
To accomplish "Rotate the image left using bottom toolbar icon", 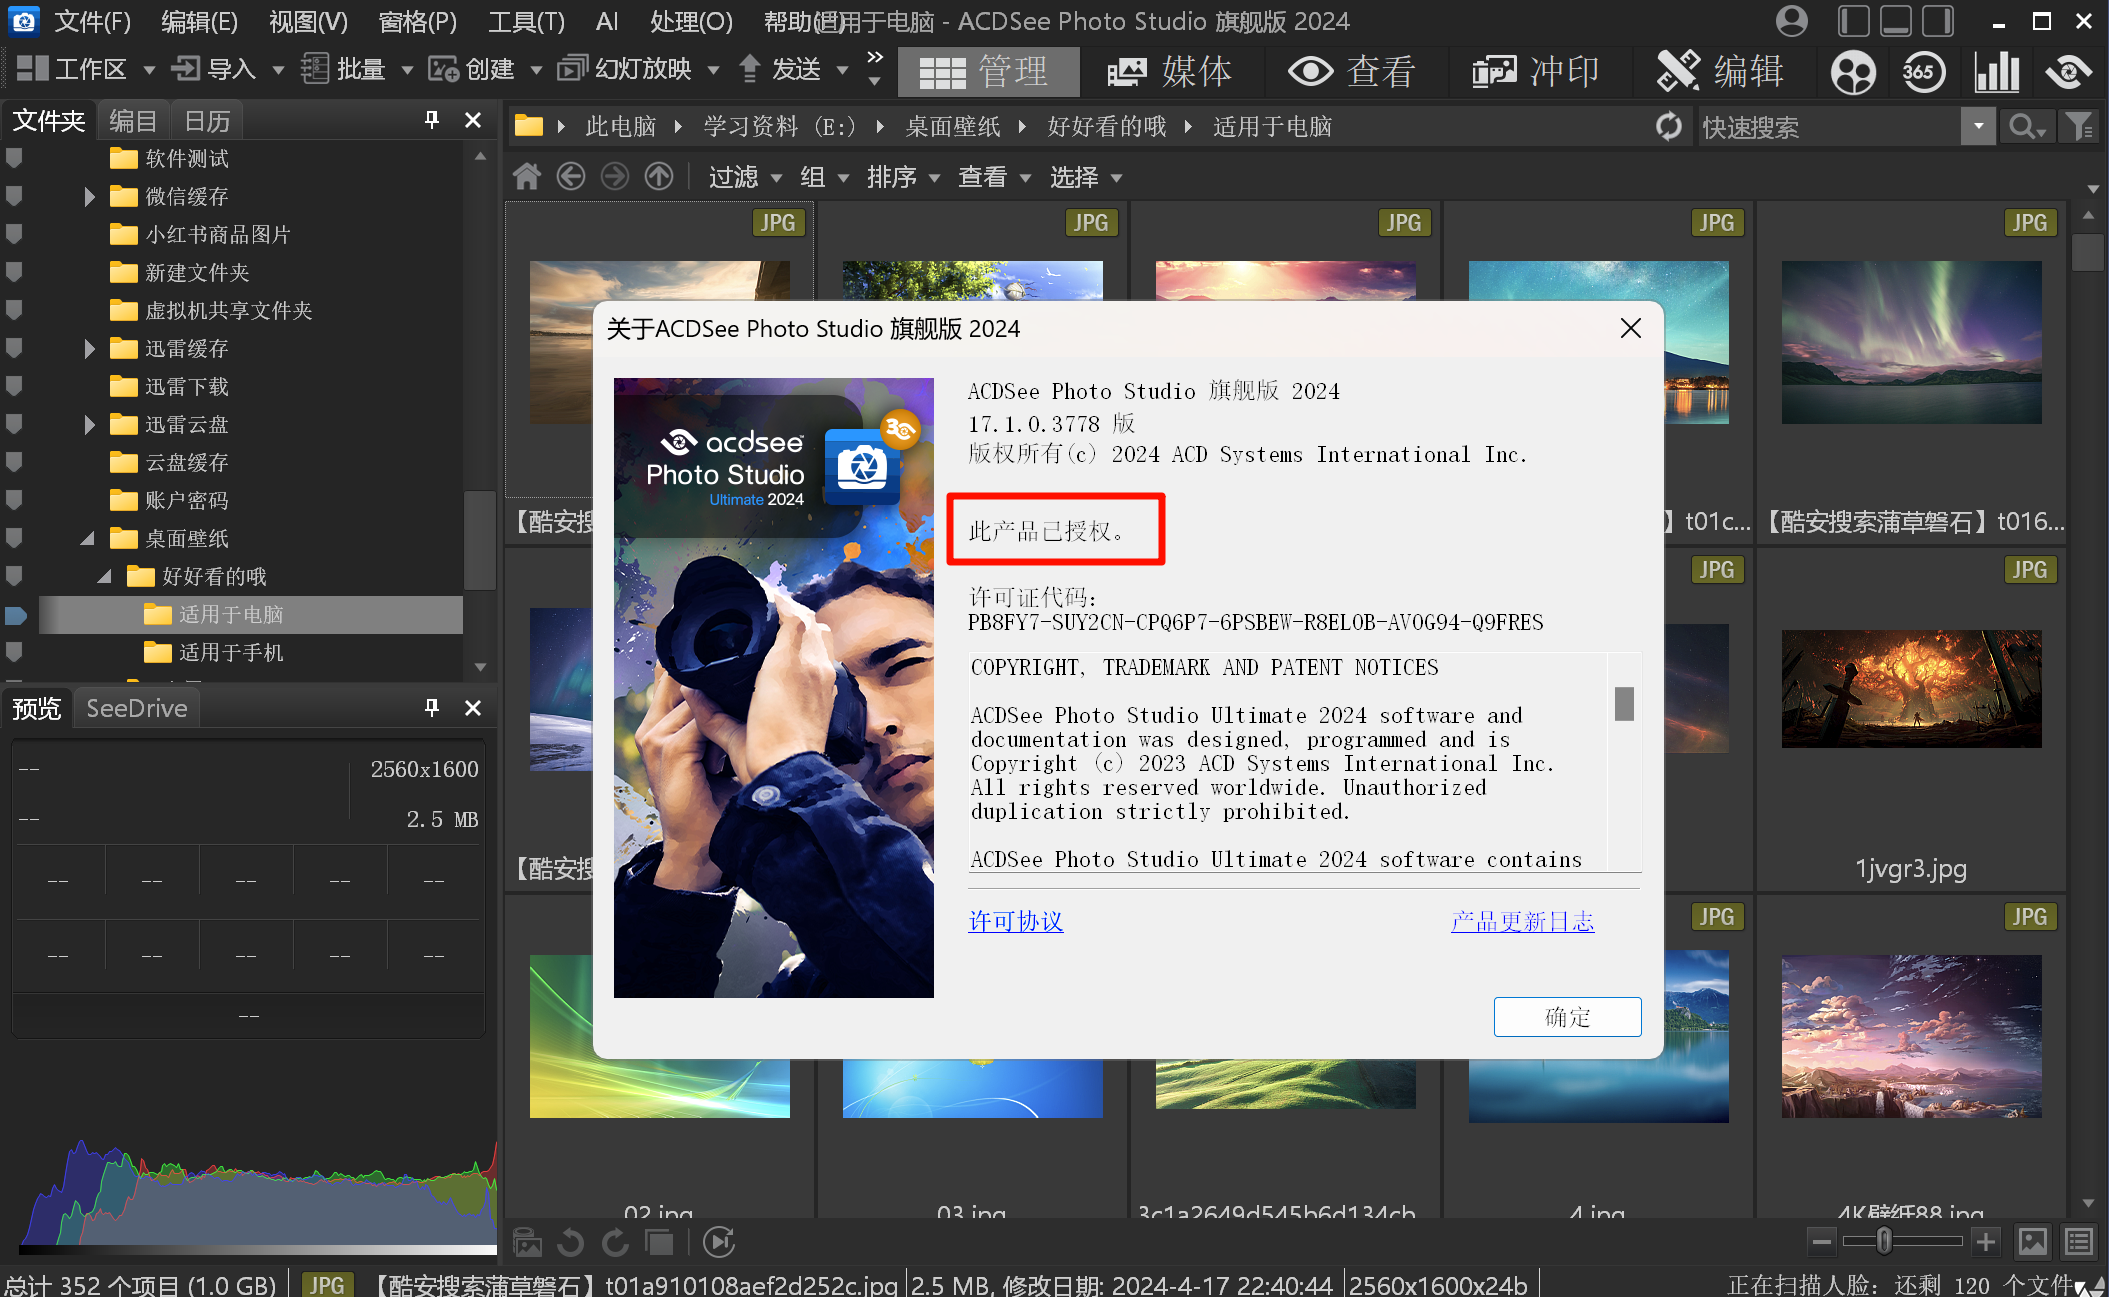I will point(570,1242).
